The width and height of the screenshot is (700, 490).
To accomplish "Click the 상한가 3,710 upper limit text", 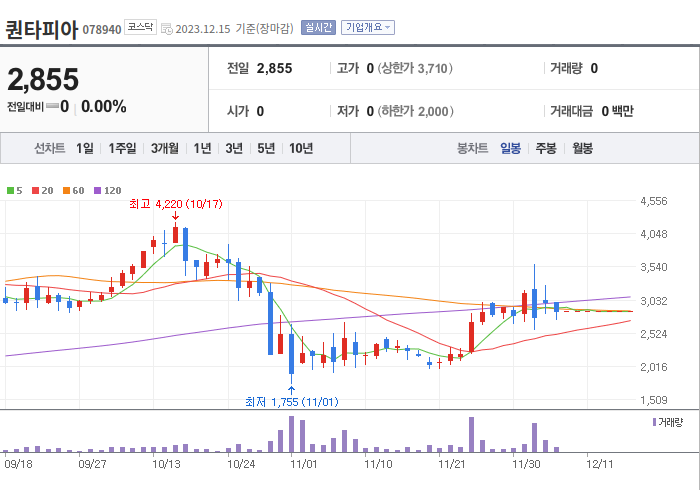I will point(415,68).
